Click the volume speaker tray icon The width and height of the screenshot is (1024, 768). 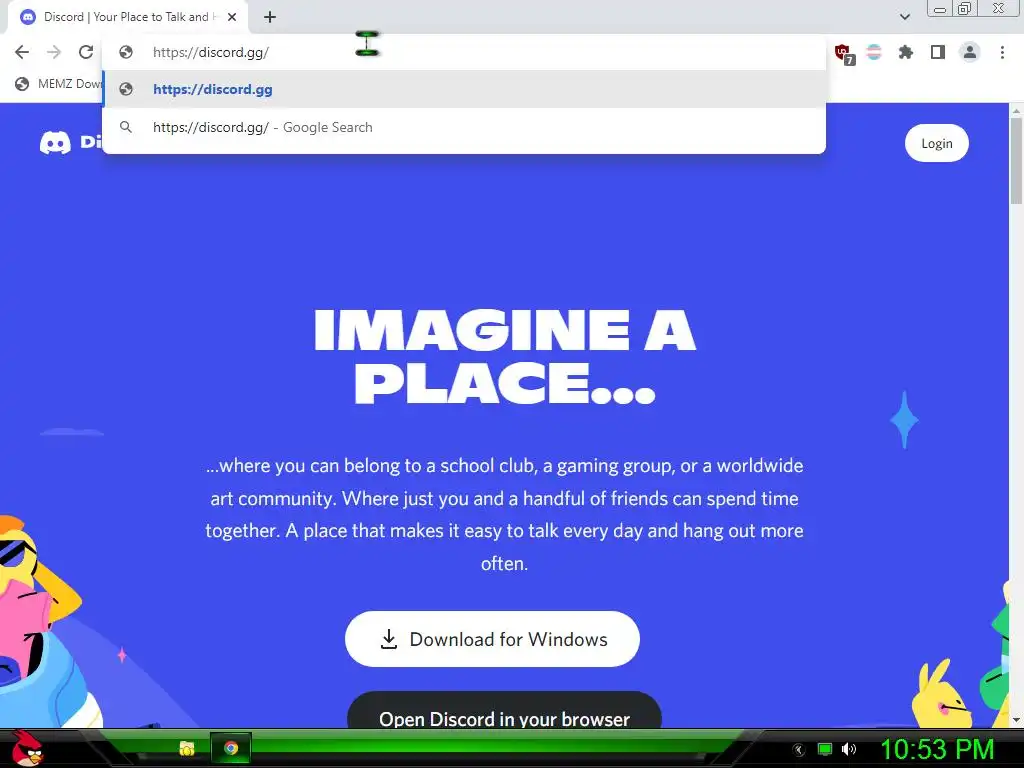point(849,749)
